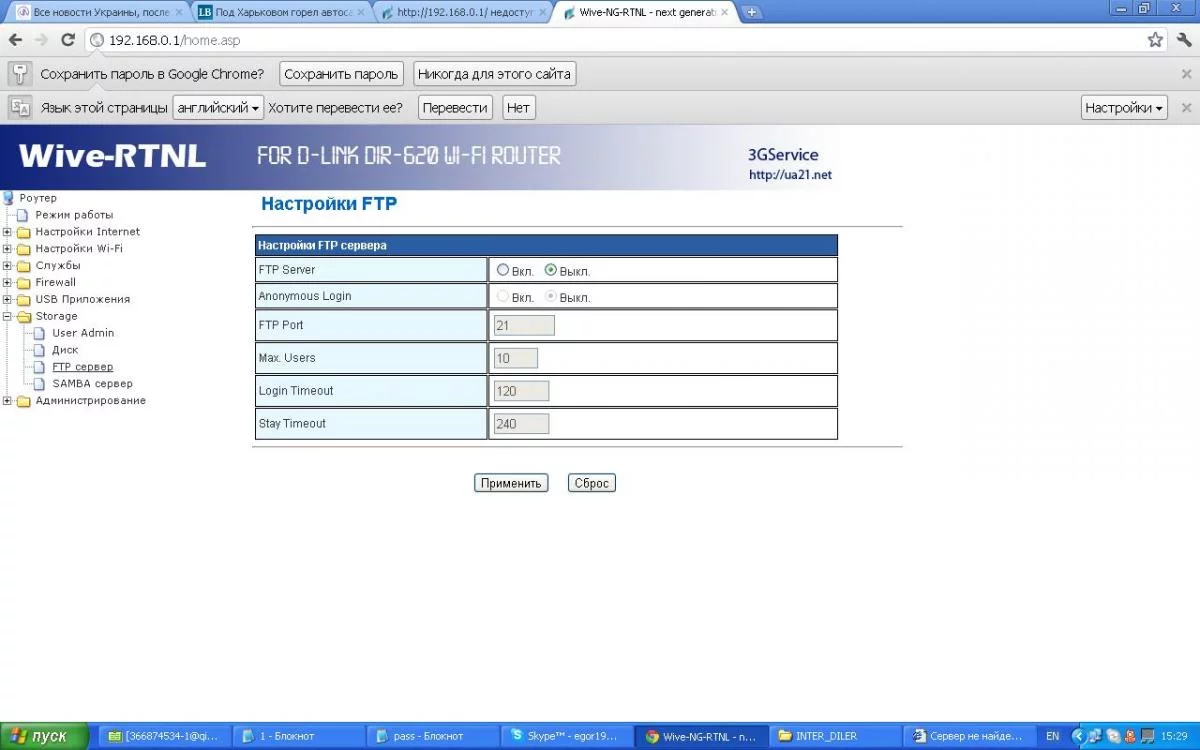1200x750 pixels.
Task: Expand the USB Приложения tree node
Action: (7, 300)
